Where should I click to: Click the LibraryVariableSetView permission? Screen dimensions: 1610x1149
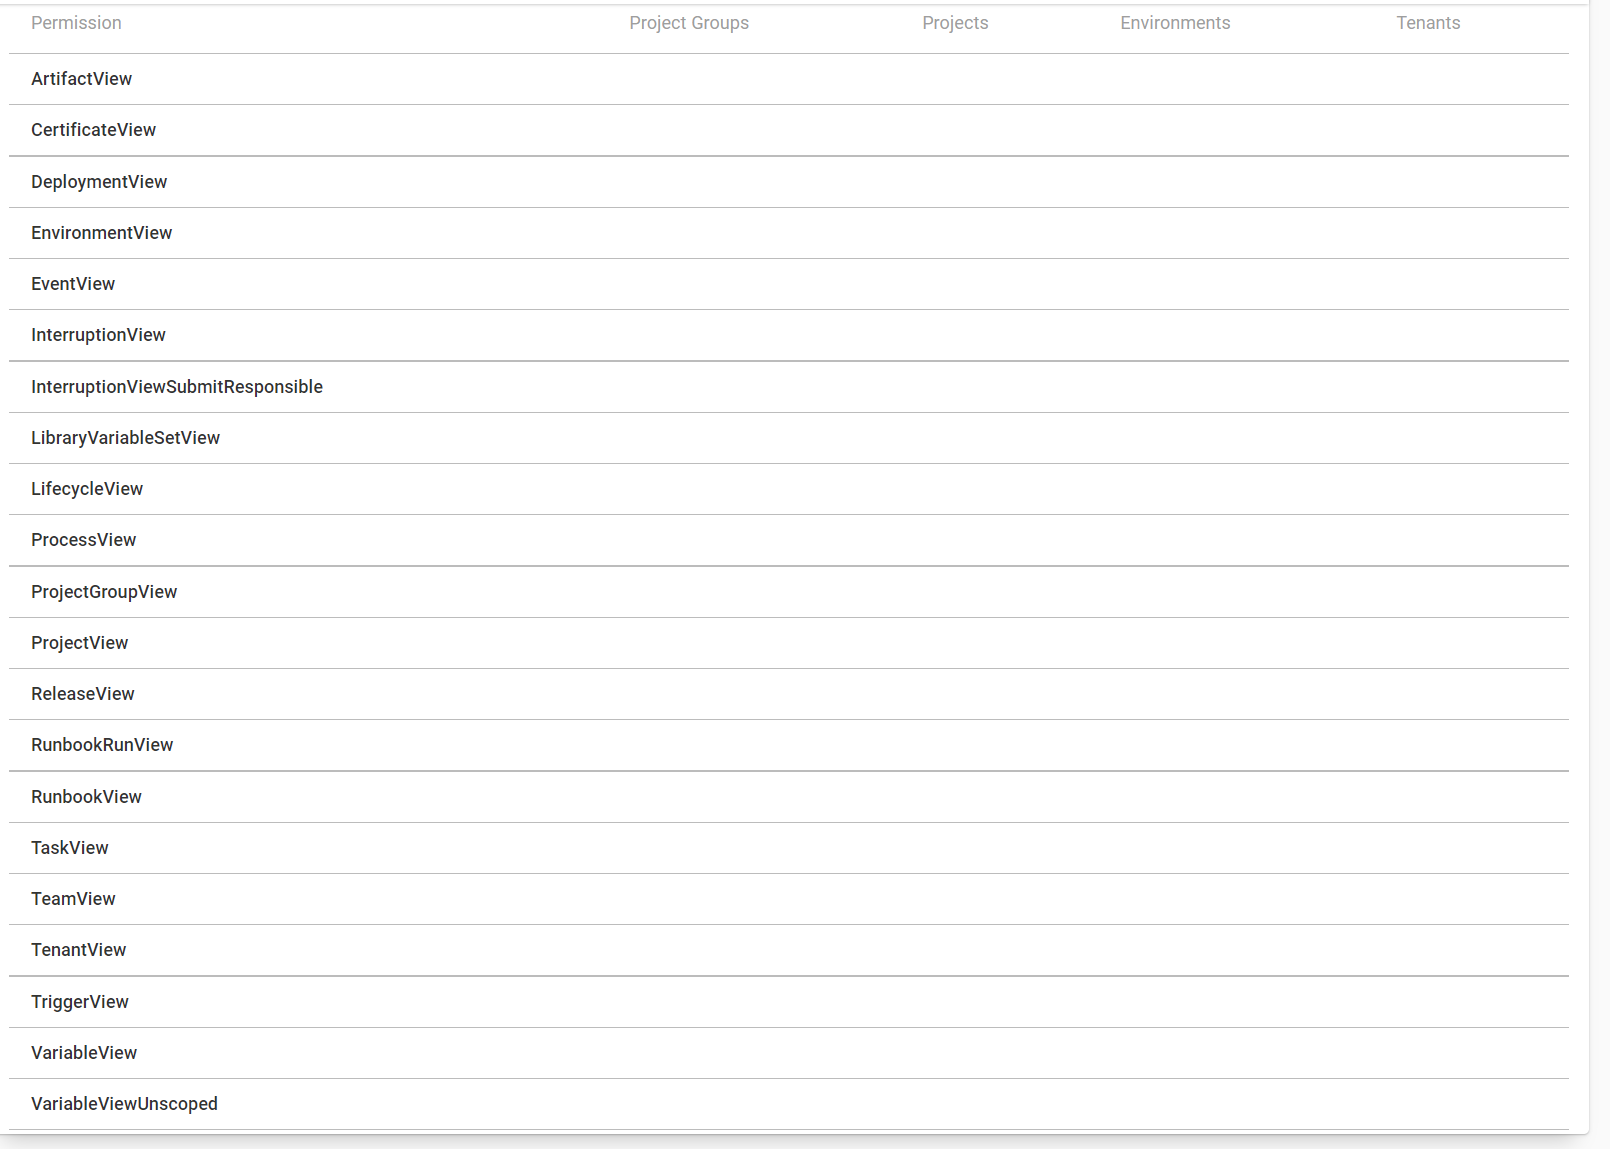pyautogui.click(x=126, y=438)
